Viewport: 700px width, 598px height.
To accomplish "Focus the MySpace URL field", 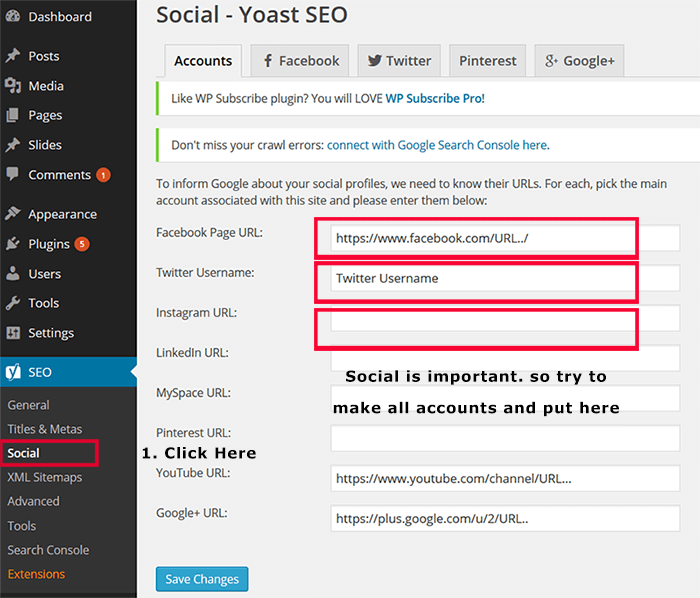I will coord(505,398).
